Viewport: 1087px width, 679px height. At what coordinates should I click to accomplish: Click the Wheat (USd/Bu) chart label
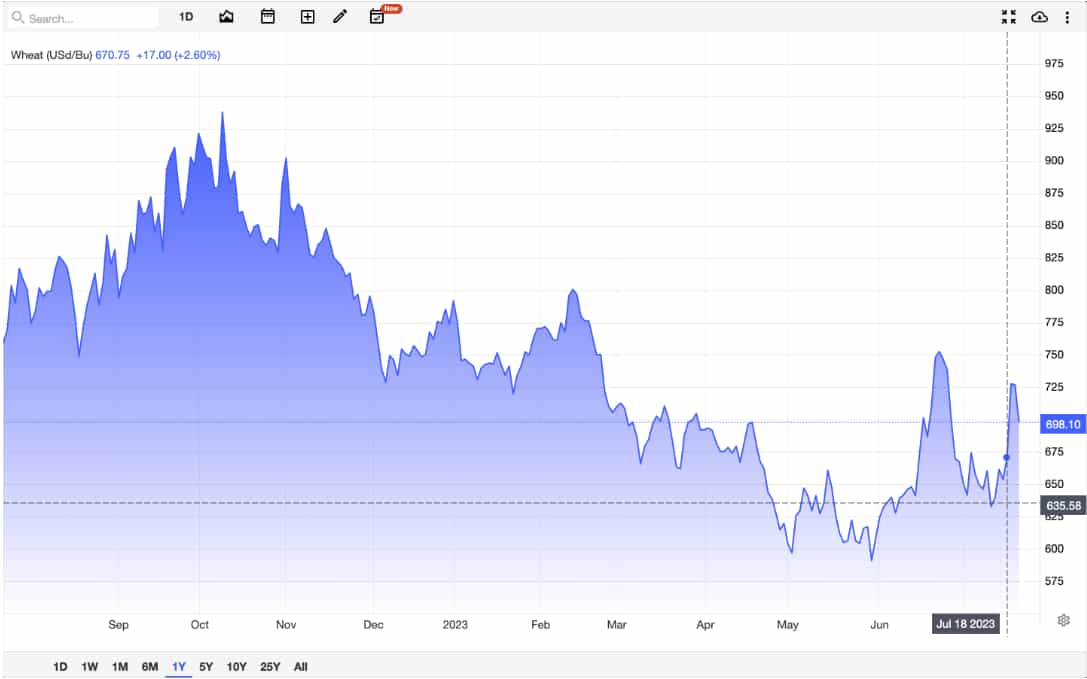tap(51, 55)
